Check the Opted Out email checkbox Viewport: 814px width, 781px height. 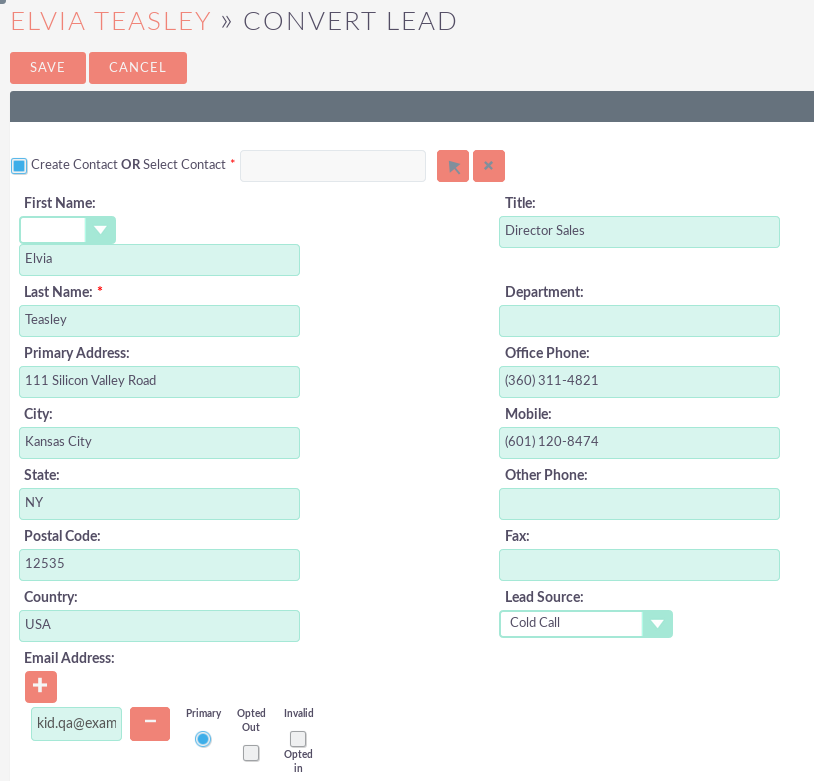click(251, 753)
